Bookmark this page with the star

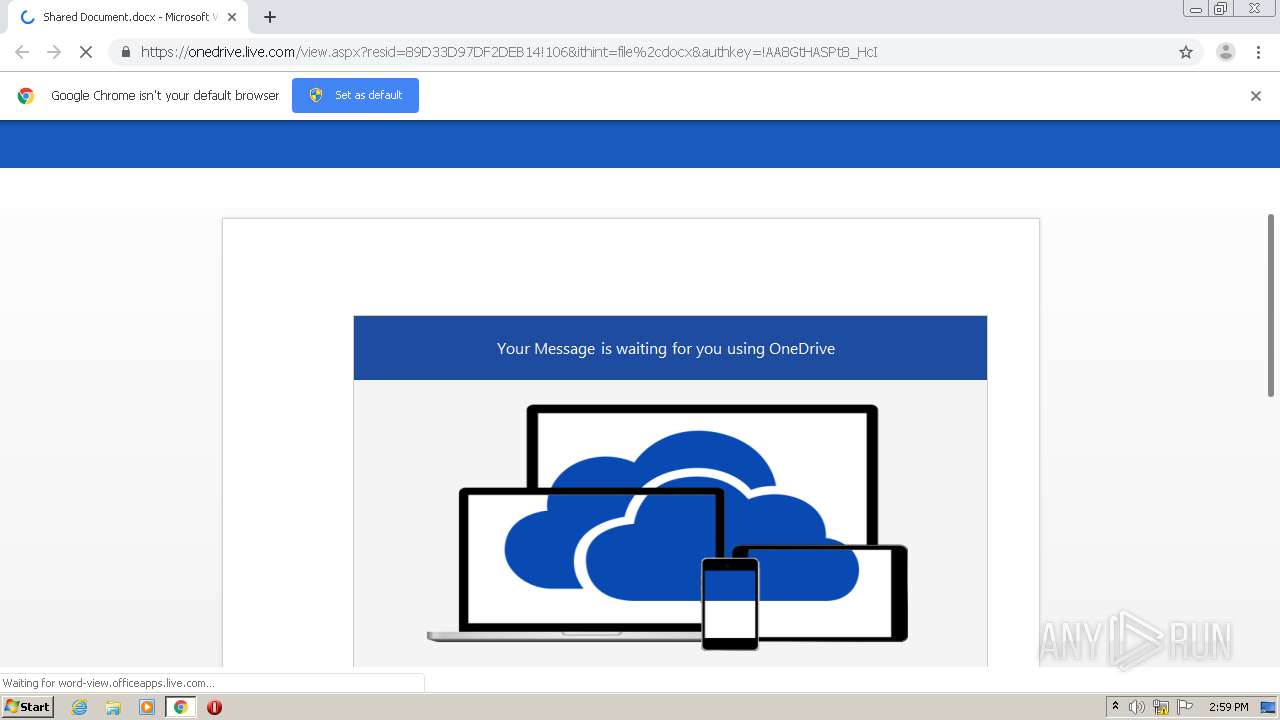pos(1186,52)
